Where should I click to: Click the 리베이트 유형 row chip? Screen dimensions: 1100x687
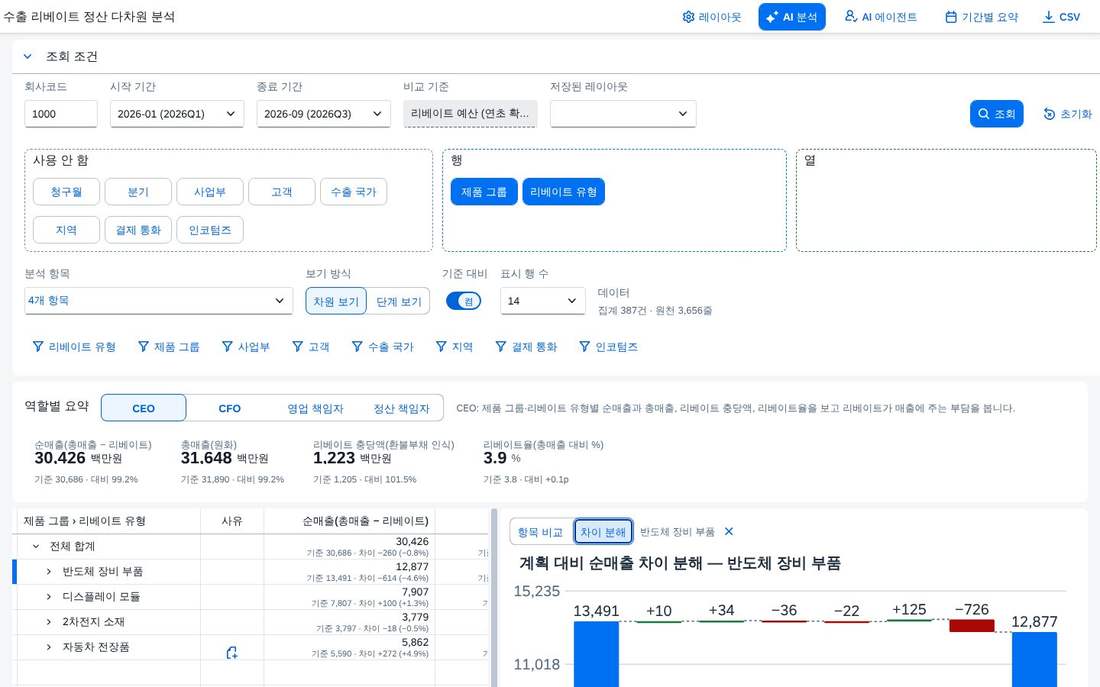[x=563, y=192]
